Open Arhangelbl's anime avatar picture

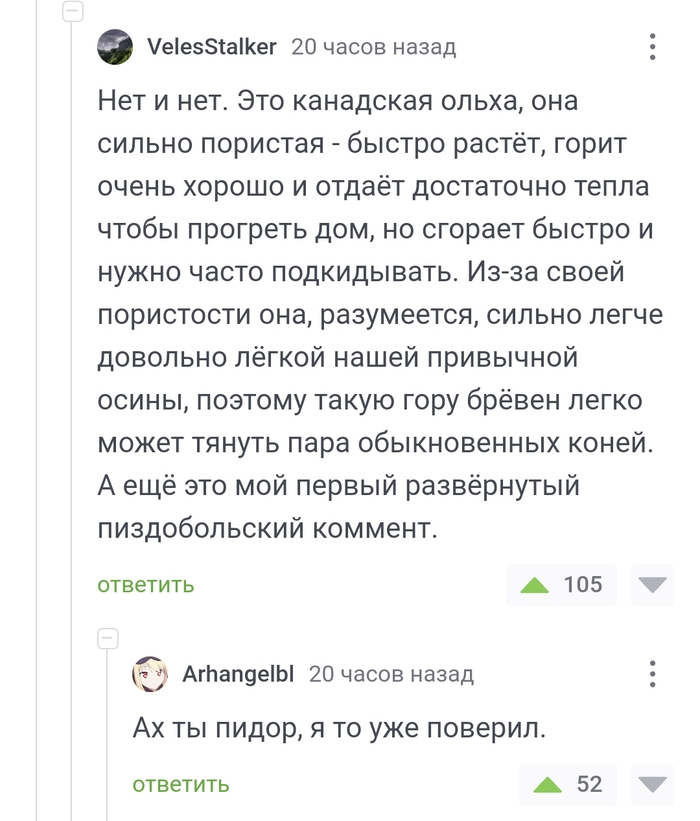(x=150, y=675)
